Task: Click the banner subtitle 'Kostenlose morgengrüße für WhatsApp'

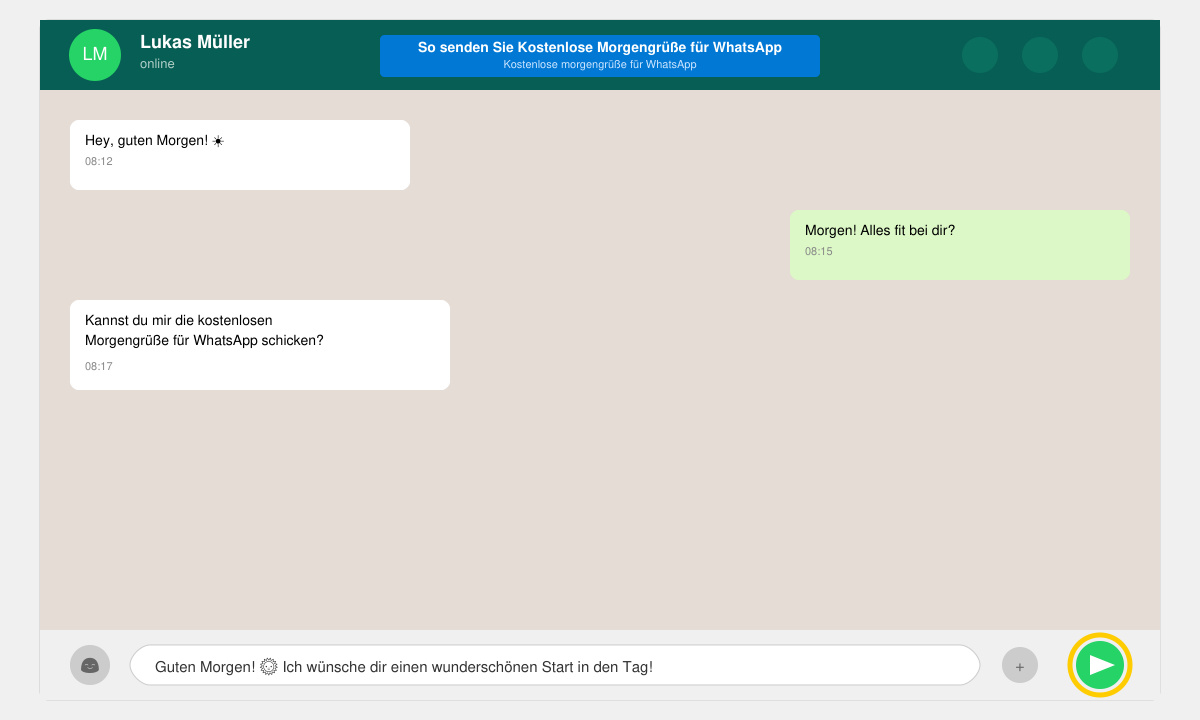Action: (600, 64)
